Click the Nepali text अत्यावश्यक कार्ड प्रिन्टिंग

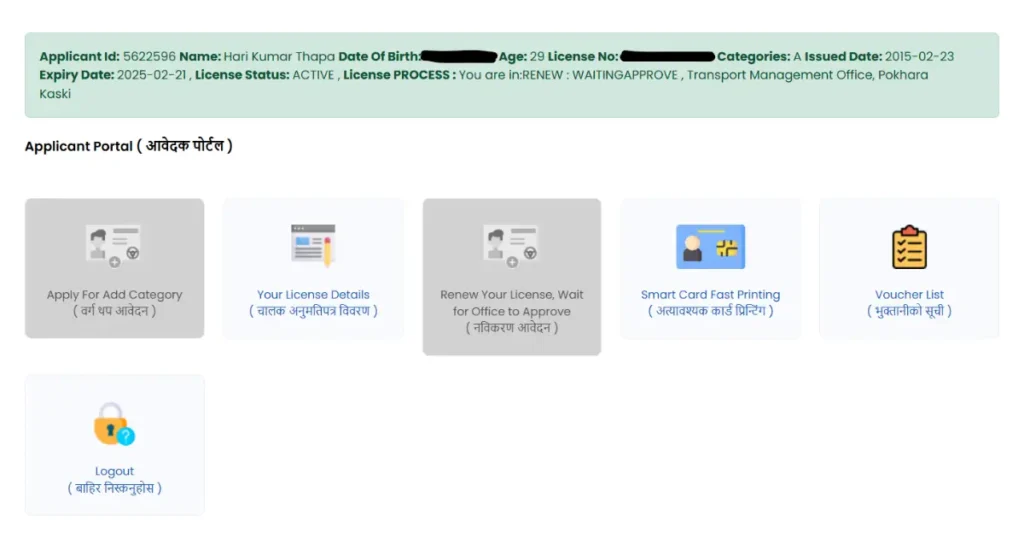point(711,311)
